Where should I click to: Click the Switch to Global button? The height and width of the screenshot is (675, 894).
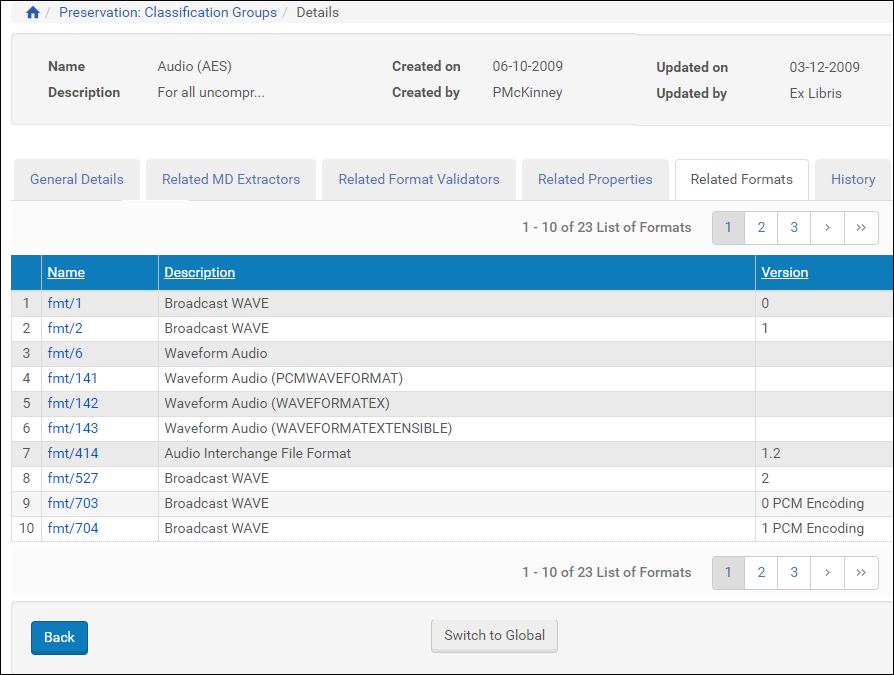[494, 636]
